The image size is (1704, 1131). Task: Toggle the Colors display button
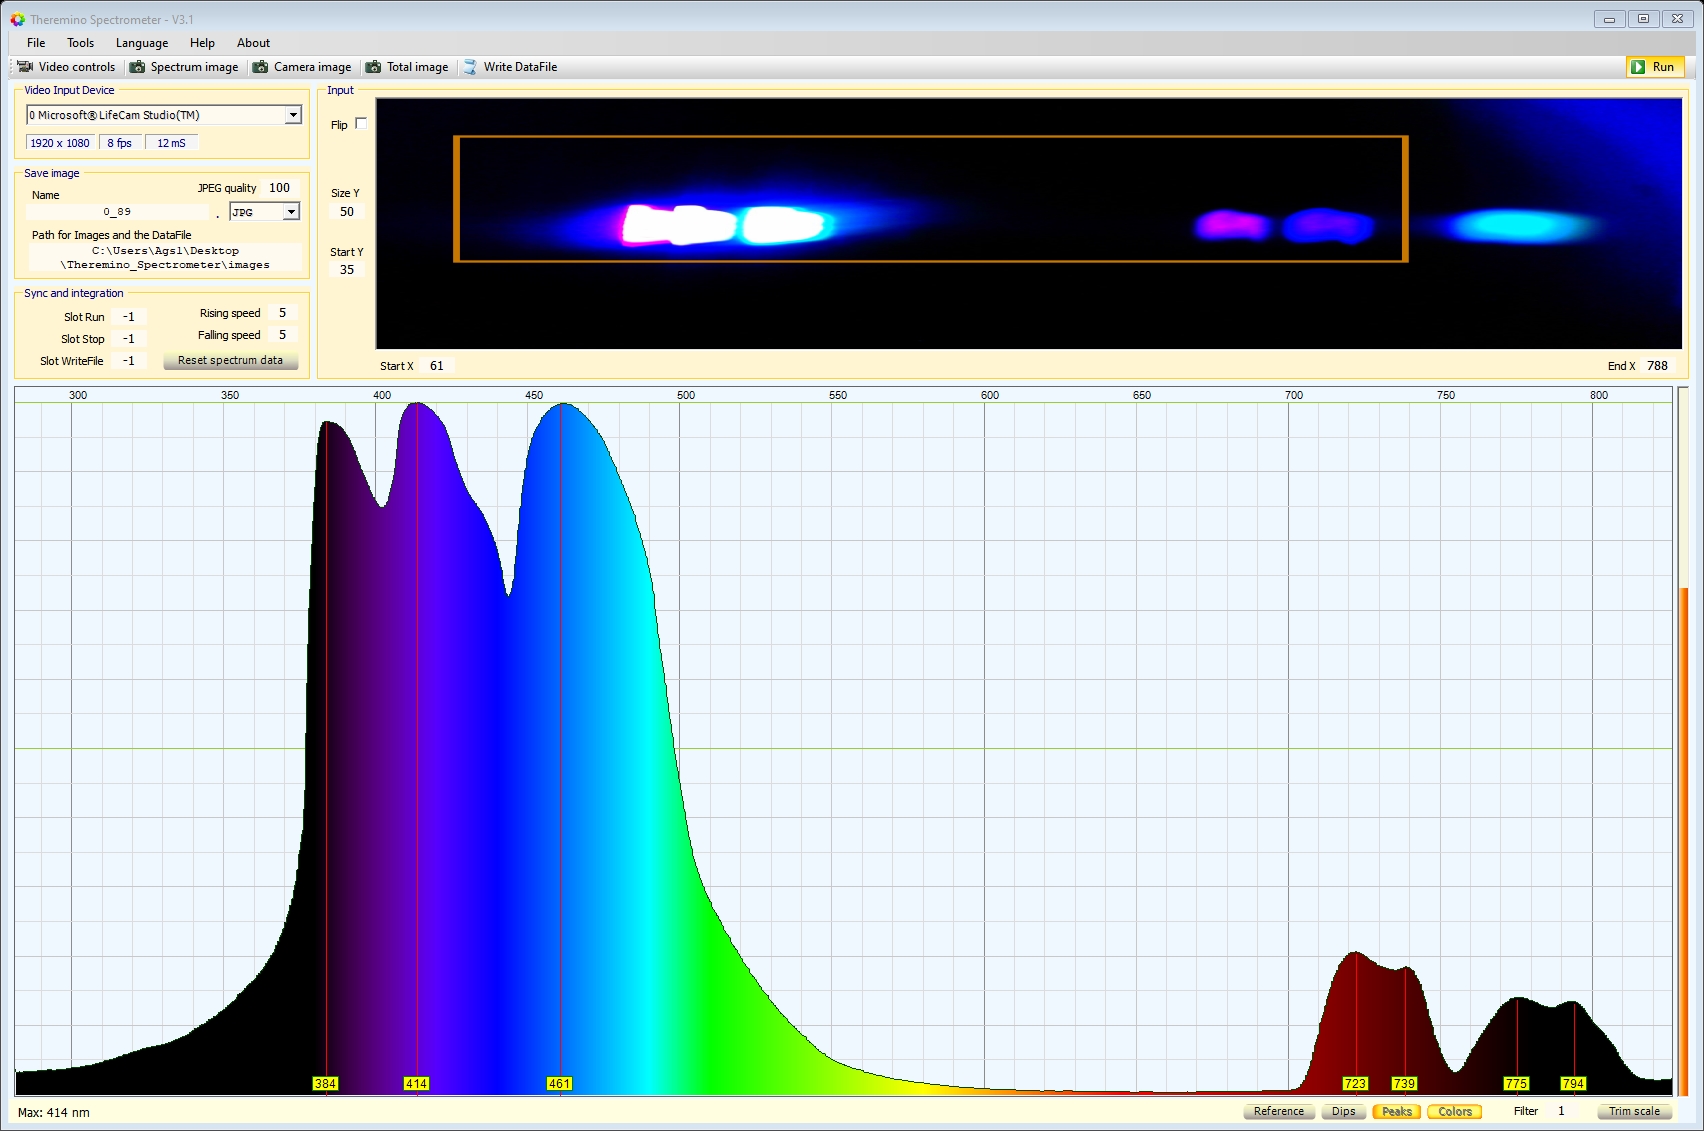point(1455,1111)
